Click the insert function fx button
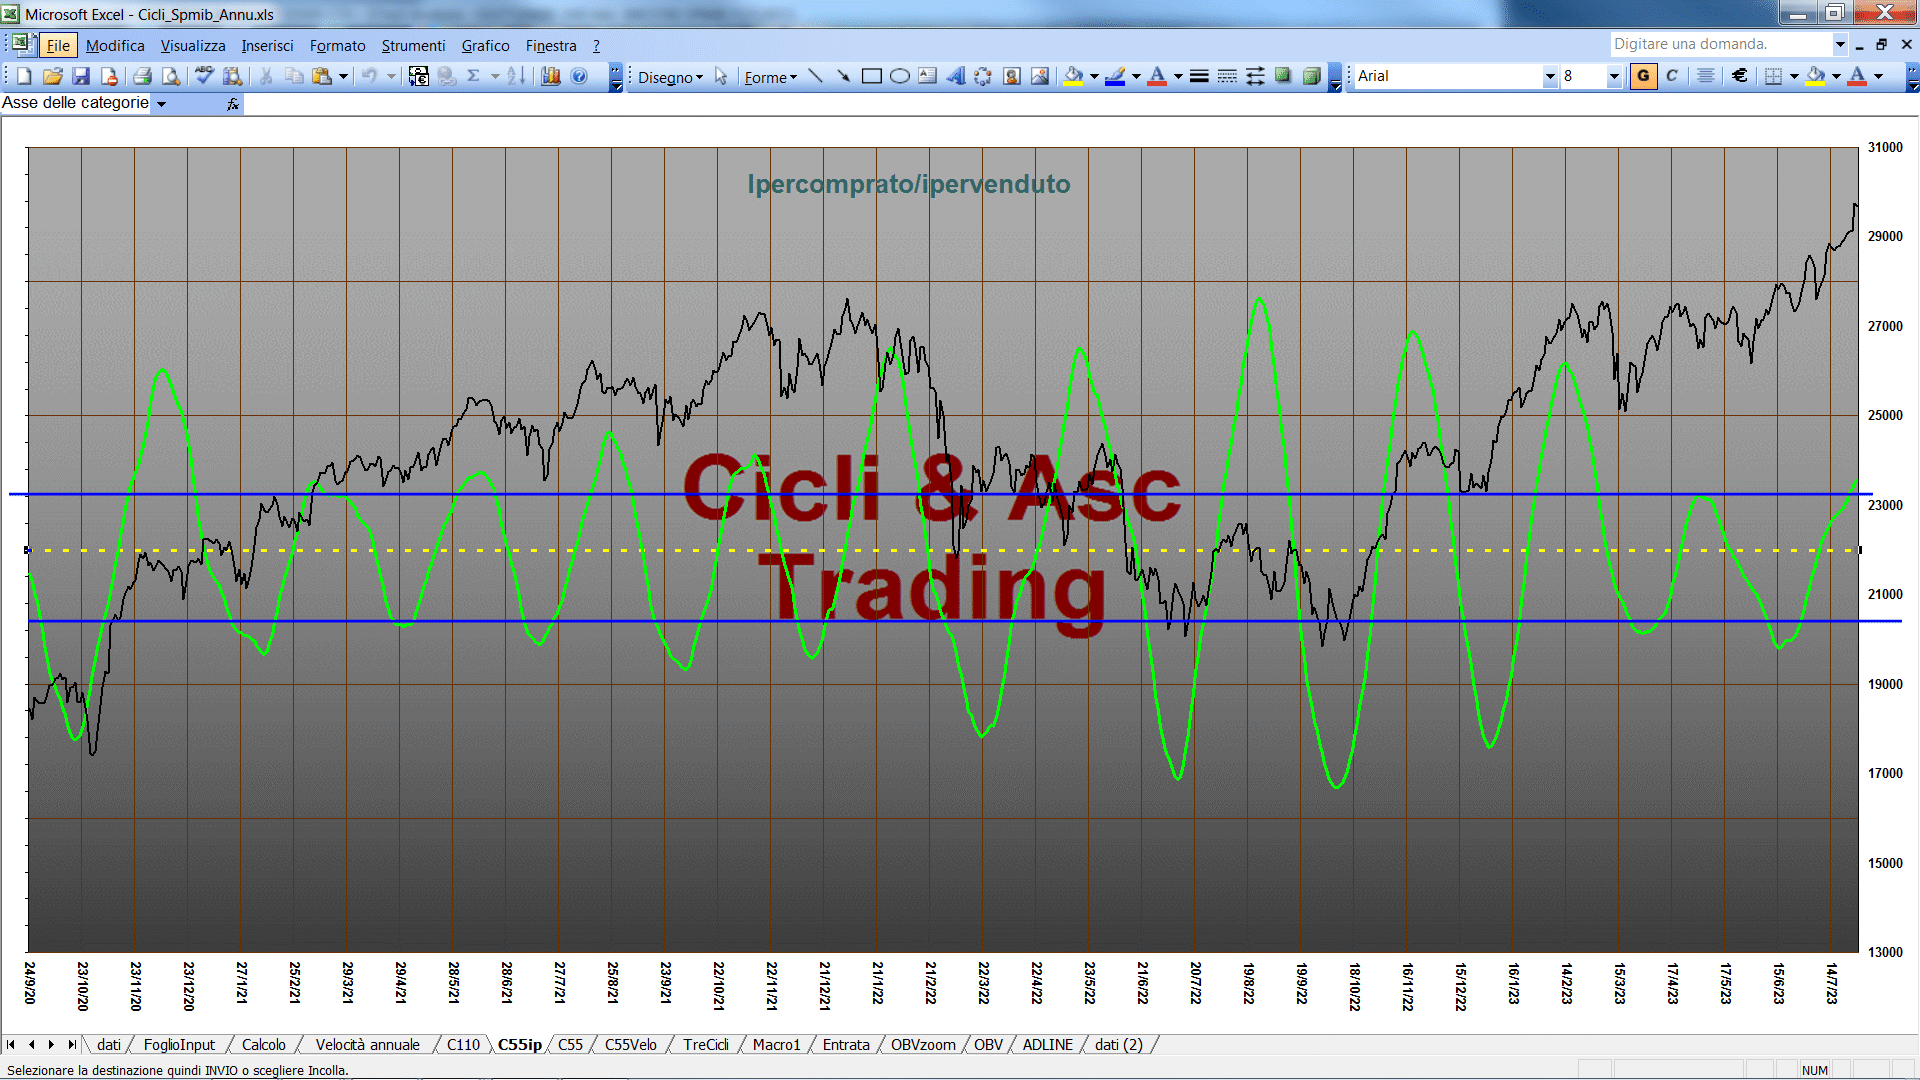Image resolution: width=1920 pixels, height=1080 pixels. point(233,104)
